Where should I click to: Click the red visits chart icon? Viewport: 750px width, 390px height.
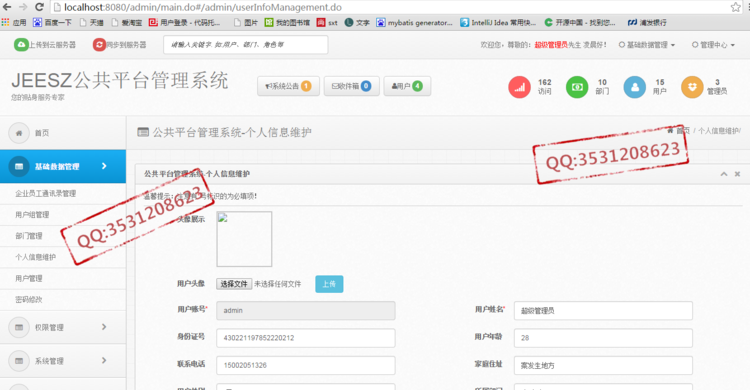click(519, 87)
